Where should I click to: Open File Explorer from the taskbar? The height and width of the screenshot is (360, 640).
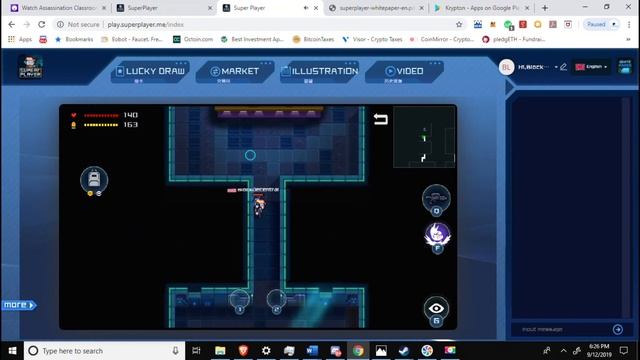(x=220, y=351)
